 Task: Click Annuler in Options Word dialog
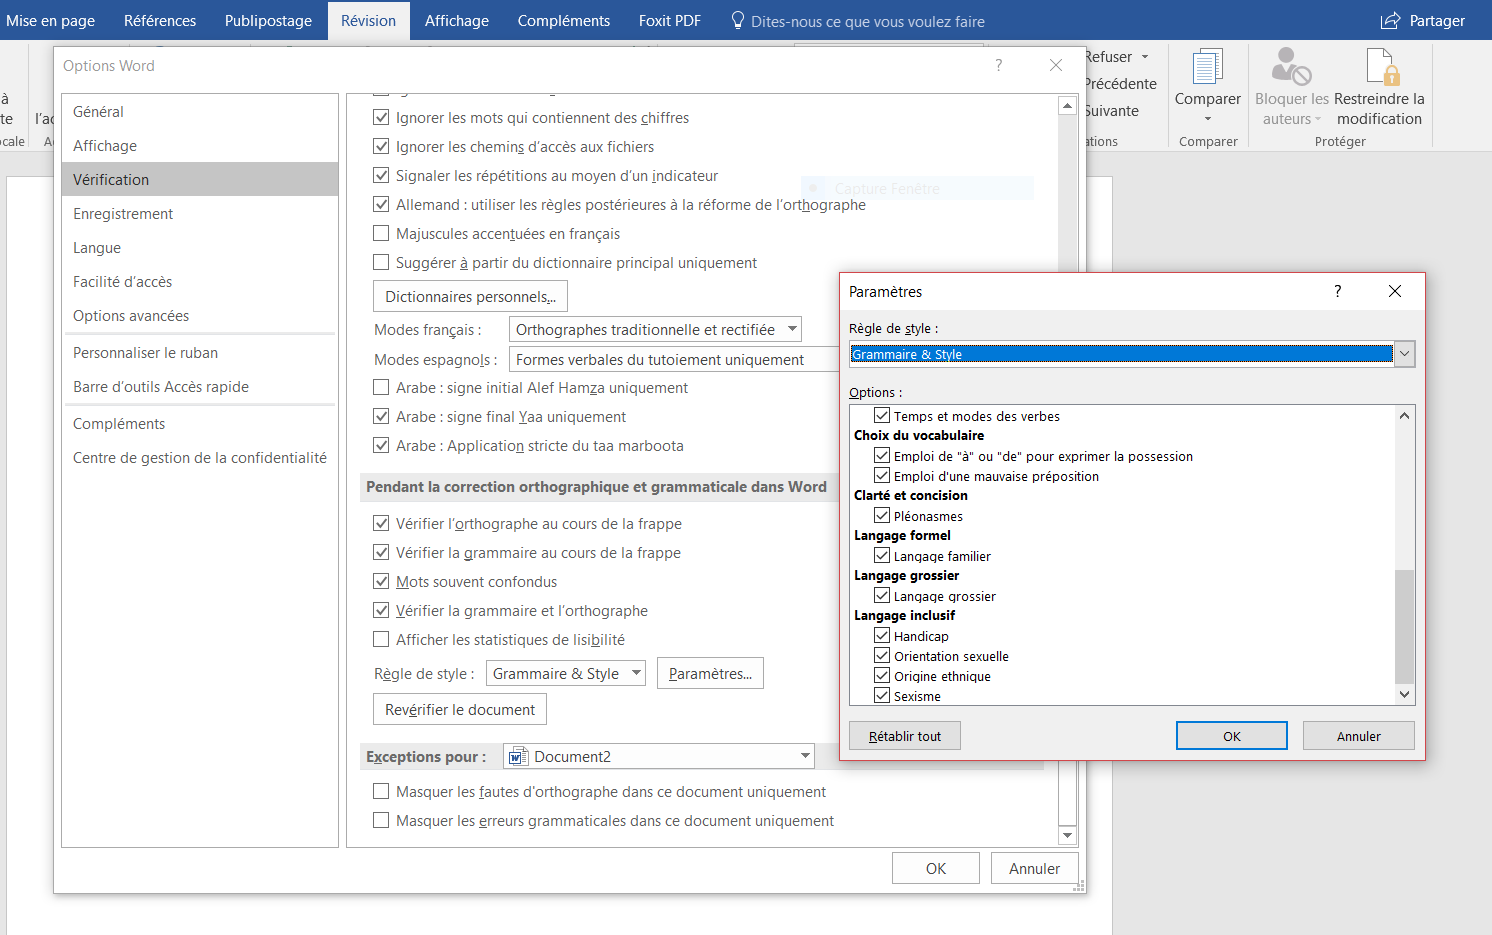tap(1034, 869)
